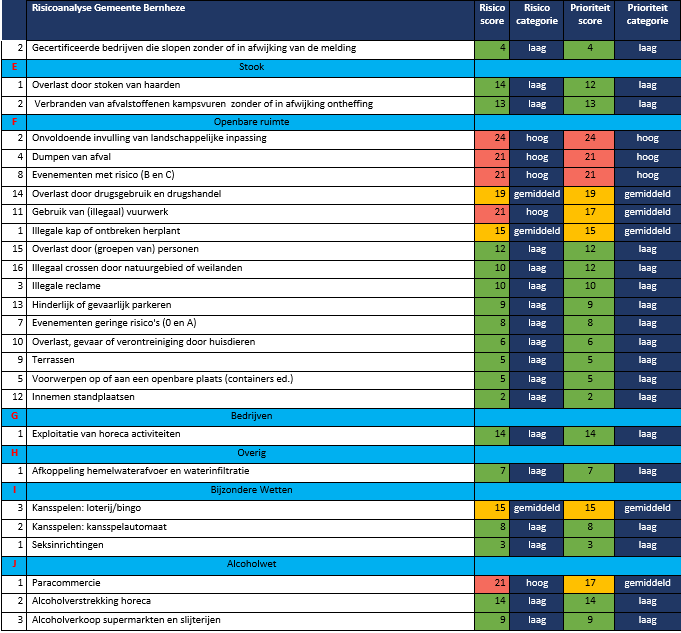Select the "Paracommercie" row label

tap(66, 582)
